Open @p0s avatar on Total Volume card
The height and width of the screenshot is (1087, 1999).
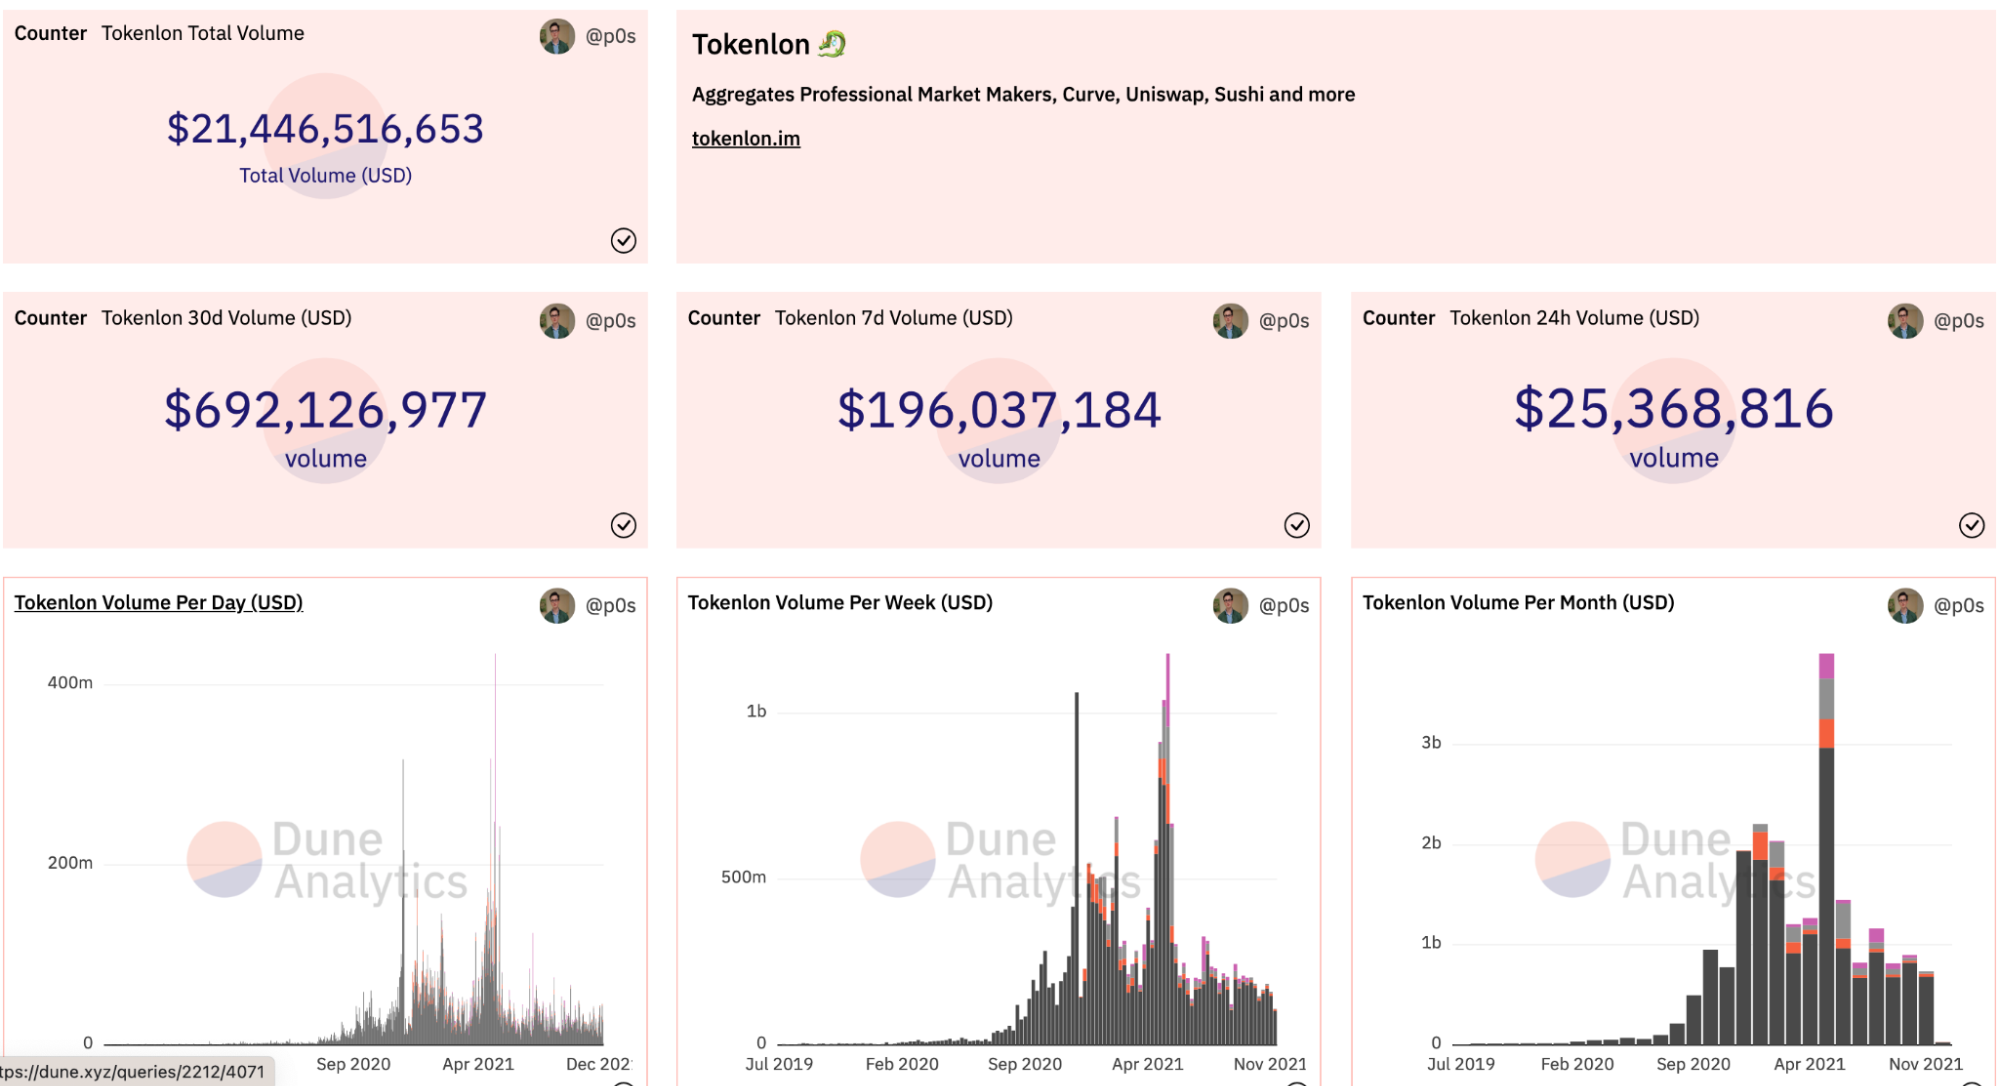tap(557, 36)
